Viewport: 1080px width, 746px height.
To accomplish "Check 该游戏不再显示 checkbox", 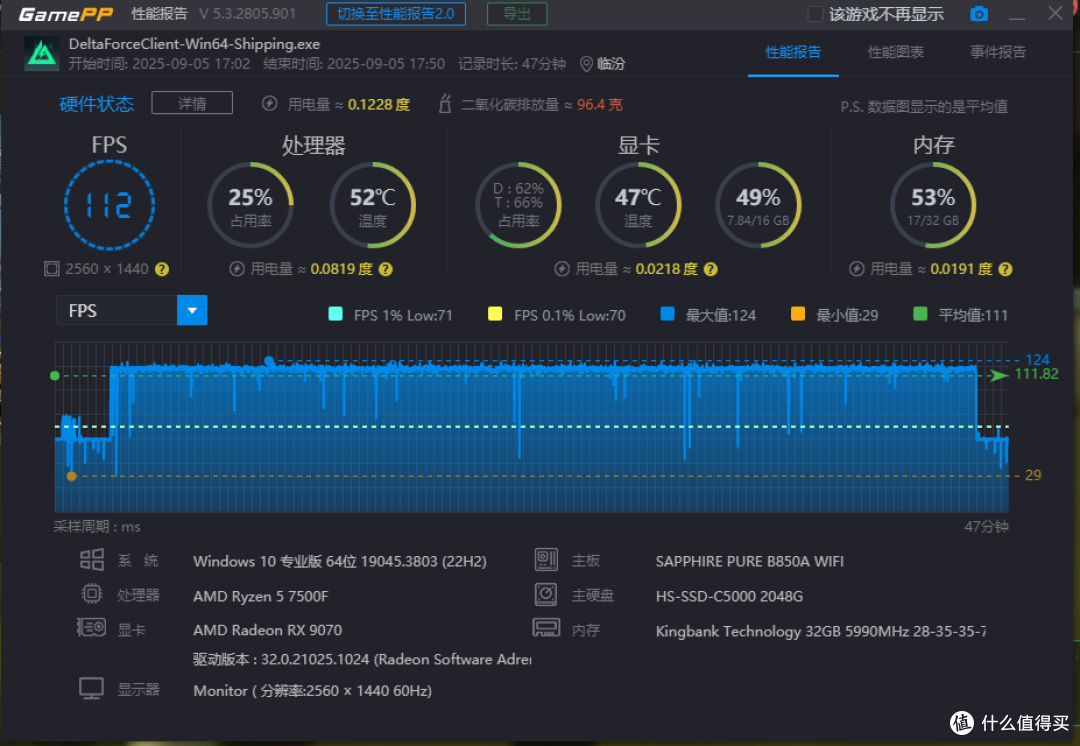I will coord(815,14).
